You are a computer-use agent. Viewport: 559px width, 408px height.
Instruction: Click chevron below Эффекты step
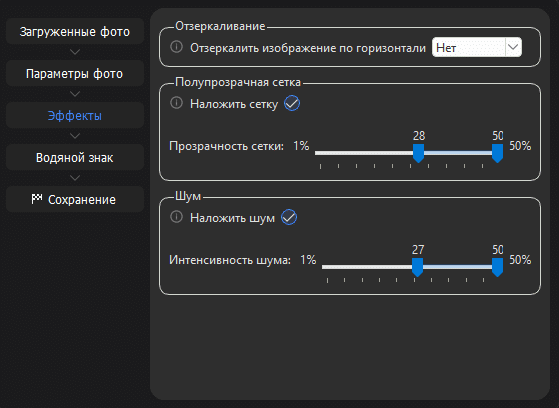coord(75,136)
